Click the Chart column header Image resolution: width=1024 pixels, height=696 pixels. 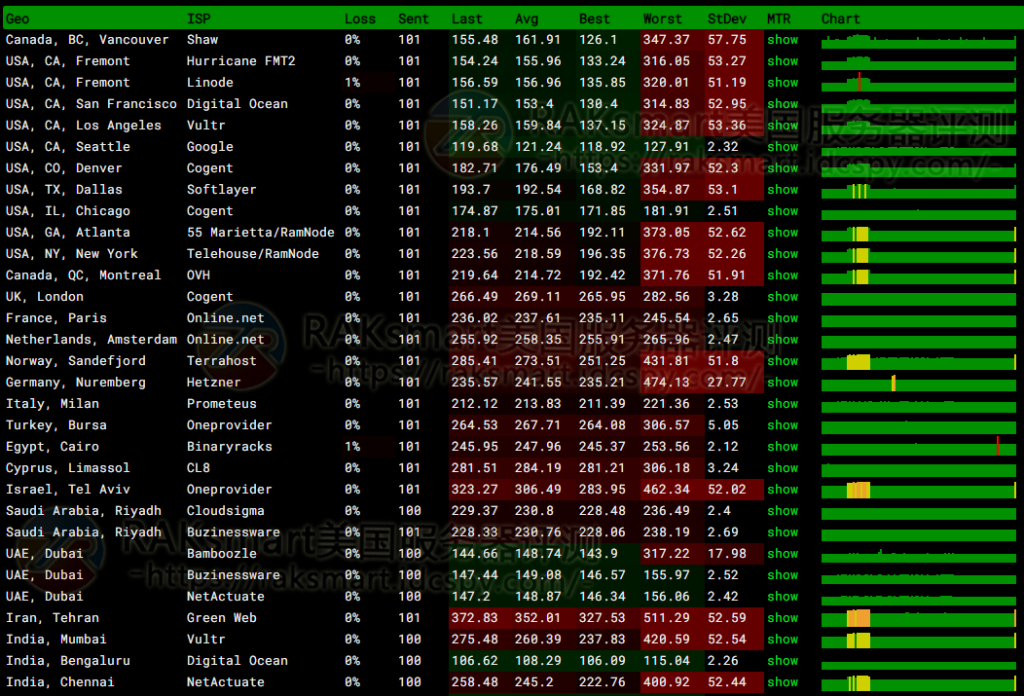(840, 19)
